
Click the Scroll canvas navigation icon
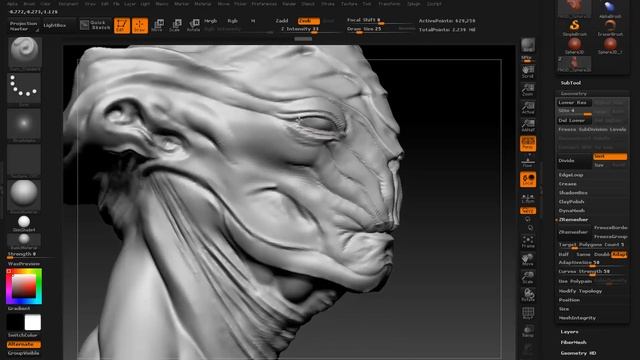coord(528,71)
